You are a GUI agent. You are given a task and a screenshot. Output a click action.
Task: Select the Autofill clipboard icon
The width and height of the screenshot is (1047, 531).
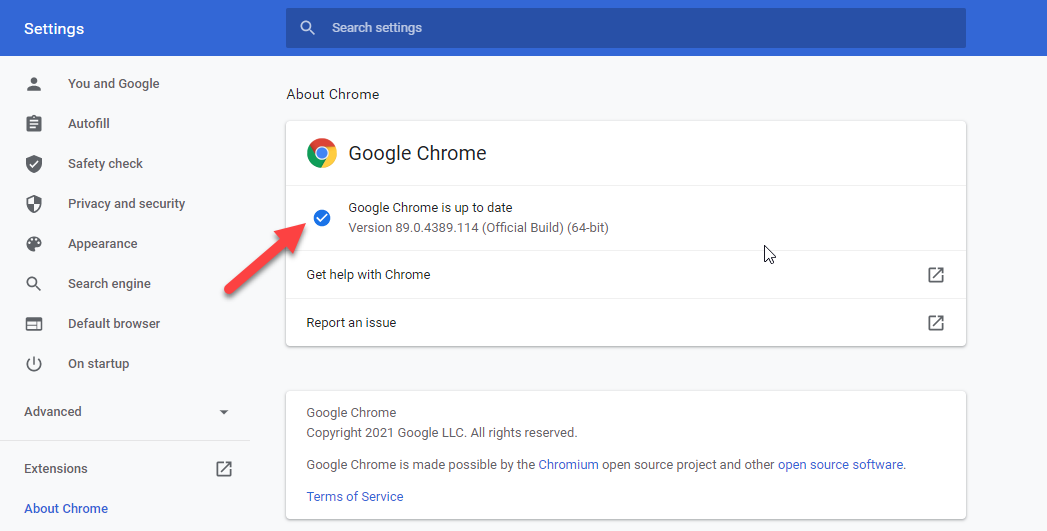pyautogui.click(x=33, y=124)
